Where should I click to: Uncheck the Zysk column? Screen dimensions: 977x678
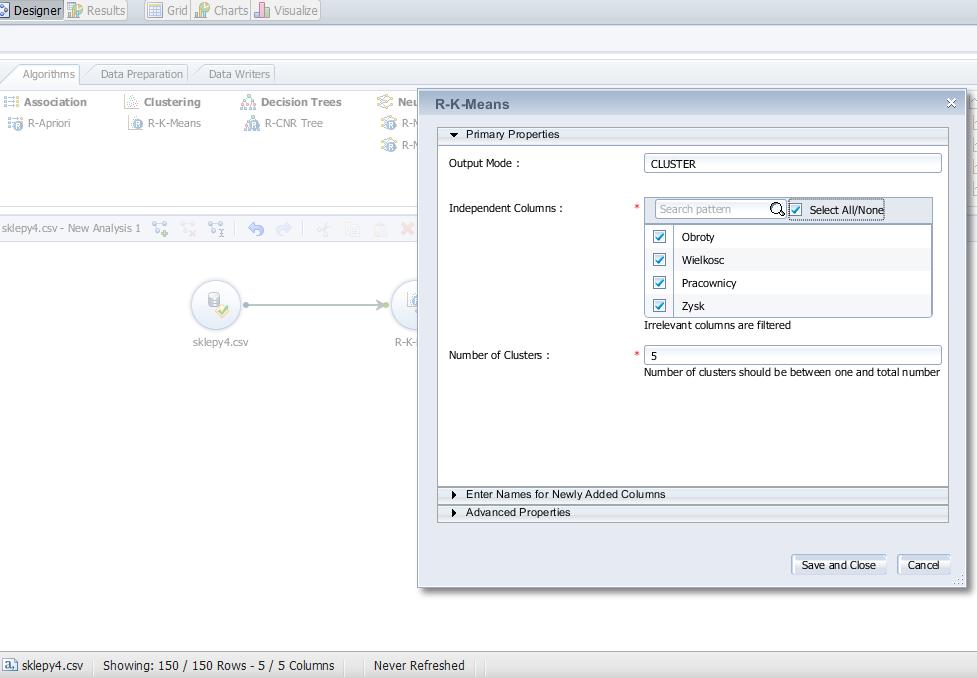click(x=659, y=305)
